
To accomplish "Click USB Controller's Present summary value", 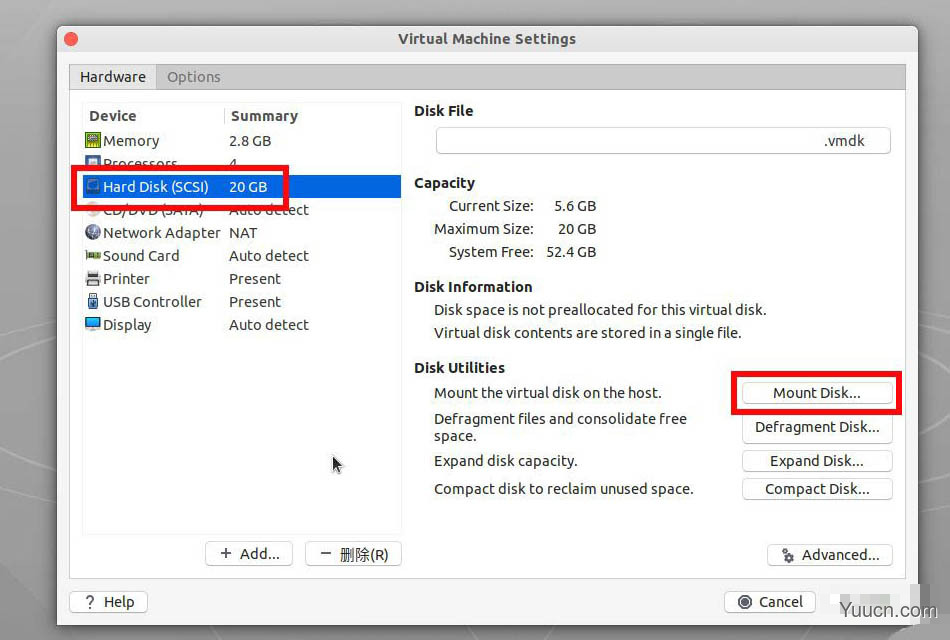I will pyautogui.click(x=254, y=302).
